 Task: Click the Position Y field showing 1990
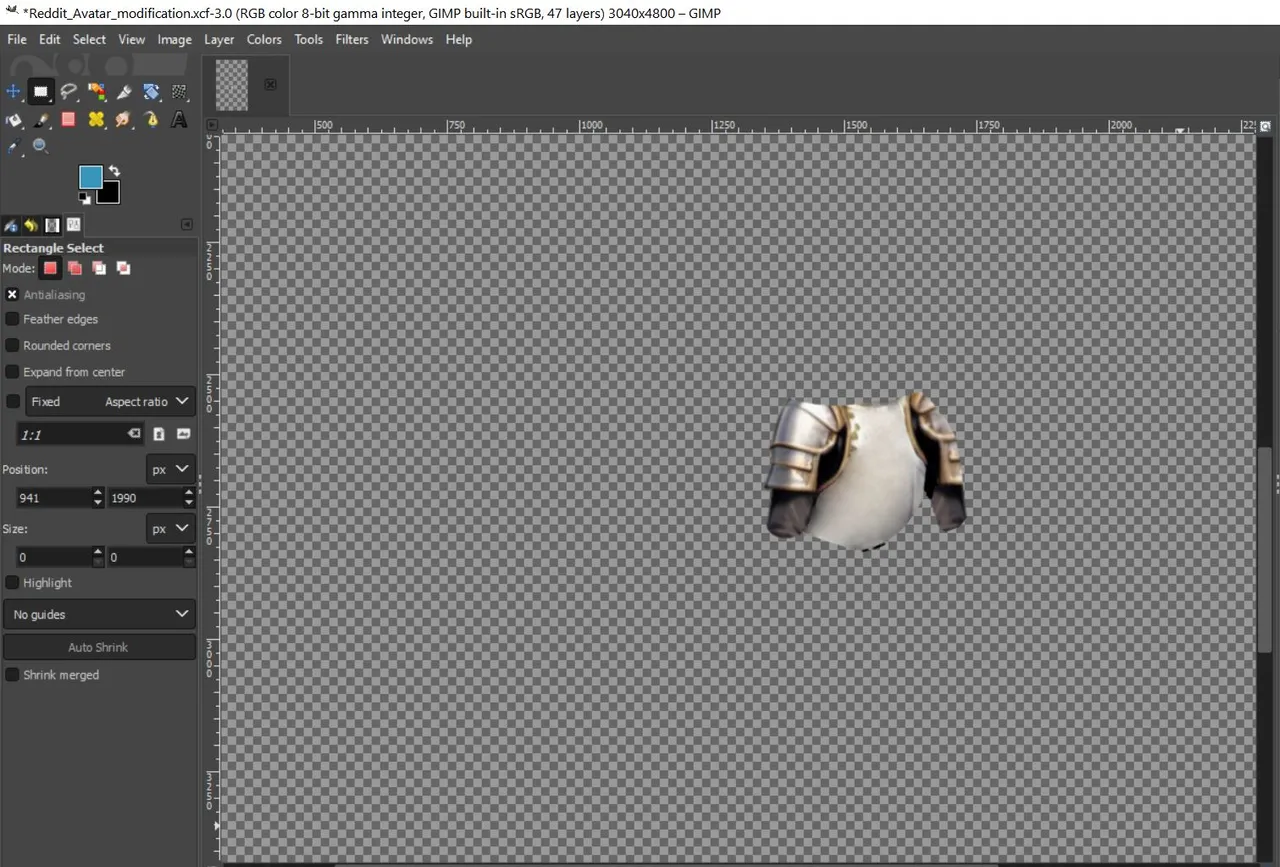click(x=144, y=497)
